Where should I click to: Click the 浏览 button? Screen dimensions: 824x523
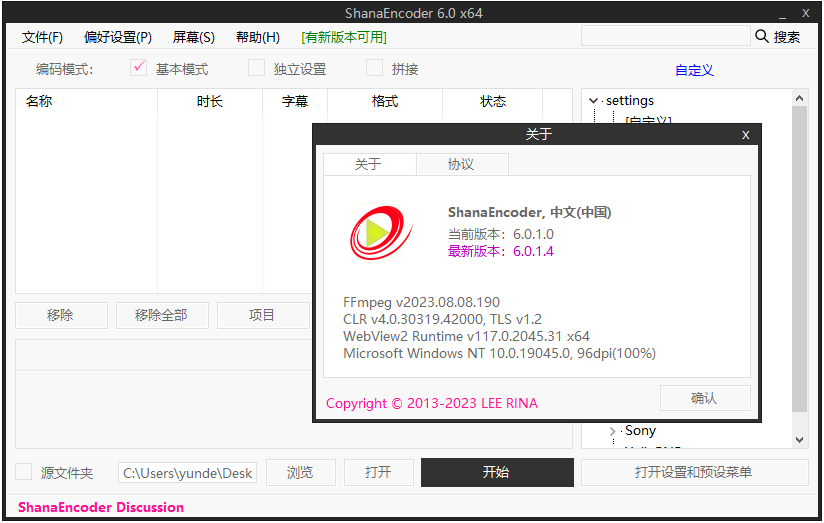pos(301,472)
